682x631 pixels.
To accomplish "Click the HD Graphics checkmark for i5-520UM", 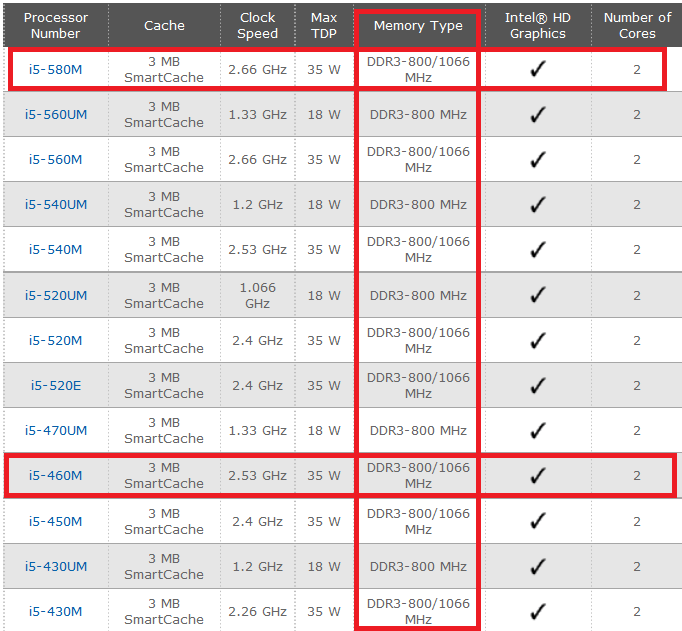I will [538, 294].
